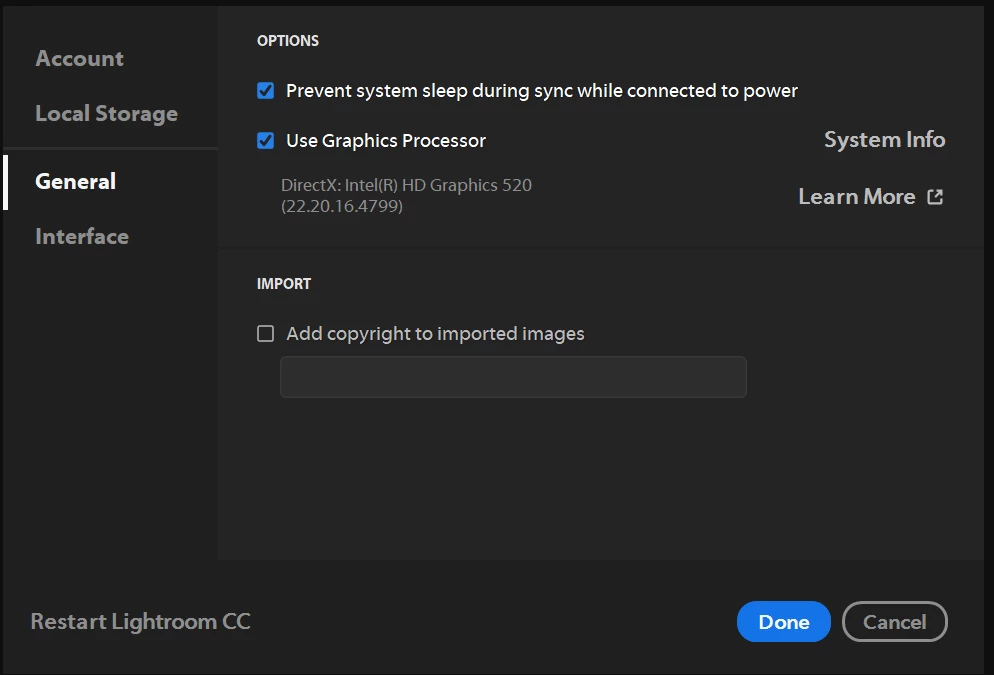994x675 pixels.
Task: Click the OPTIONS section heading
Action: (288, 41)
